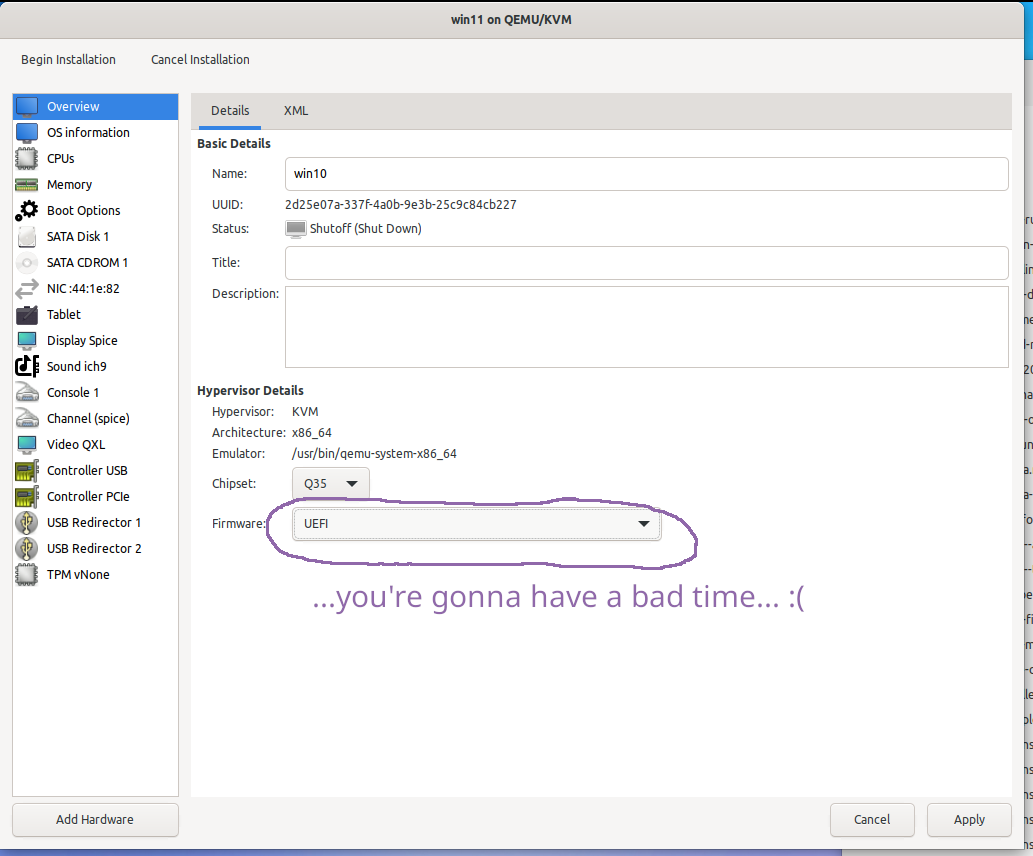
Task: Select the SATA CDROM 1 disc icon
Action: tap(27, 263)
